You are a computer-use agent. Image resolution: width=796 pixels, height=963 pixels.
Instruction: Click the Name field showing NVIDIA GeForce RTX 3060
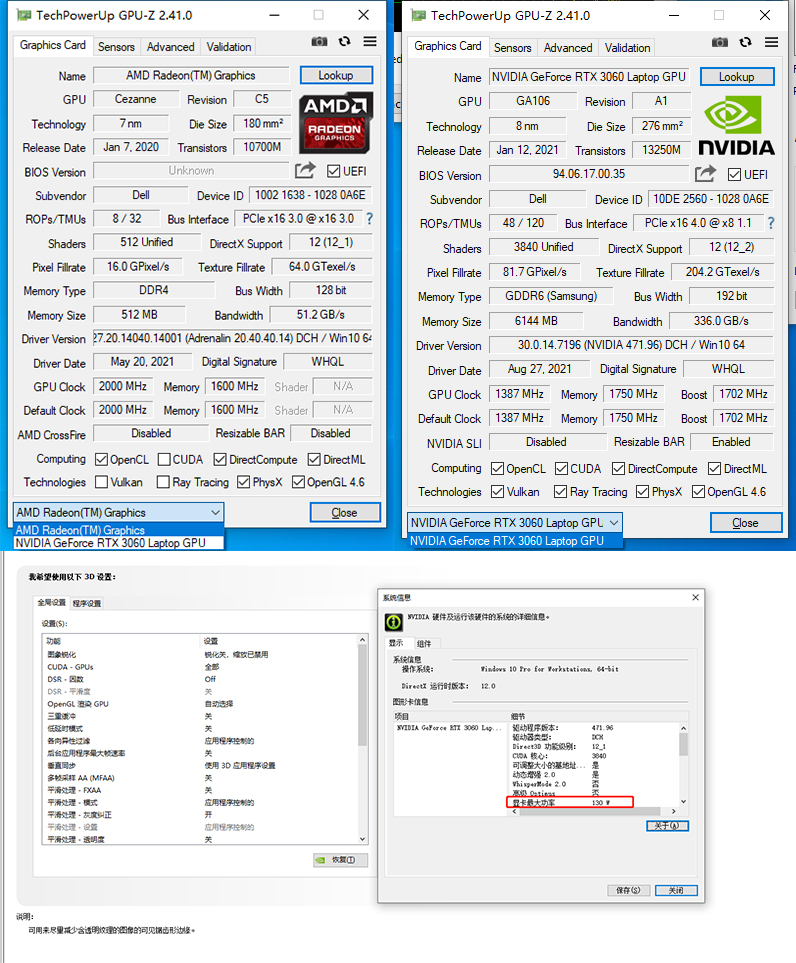589,77
